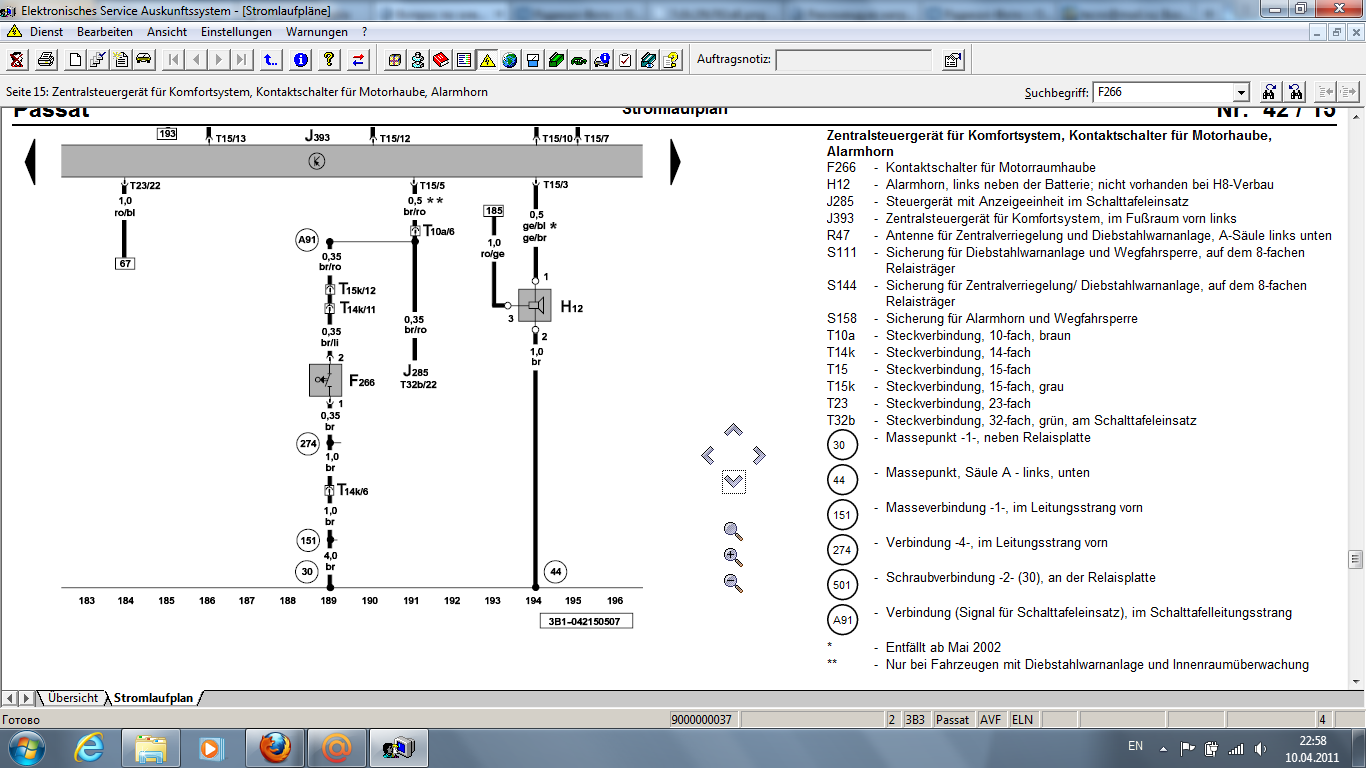Screen dimensions: 1366x768
Task: Click the zoom in magnifier with plus
Action: pyautogui.click(x=733, y=557)
